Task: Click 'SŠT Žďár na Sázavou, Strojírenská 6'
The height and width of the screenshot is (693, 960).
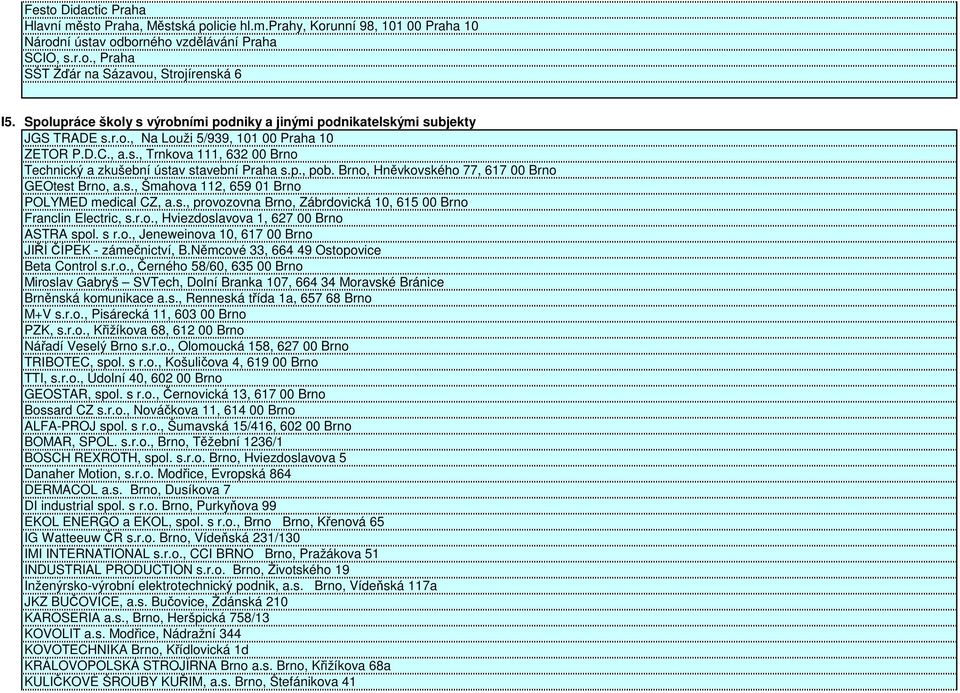Action: [x=489, y=73]
